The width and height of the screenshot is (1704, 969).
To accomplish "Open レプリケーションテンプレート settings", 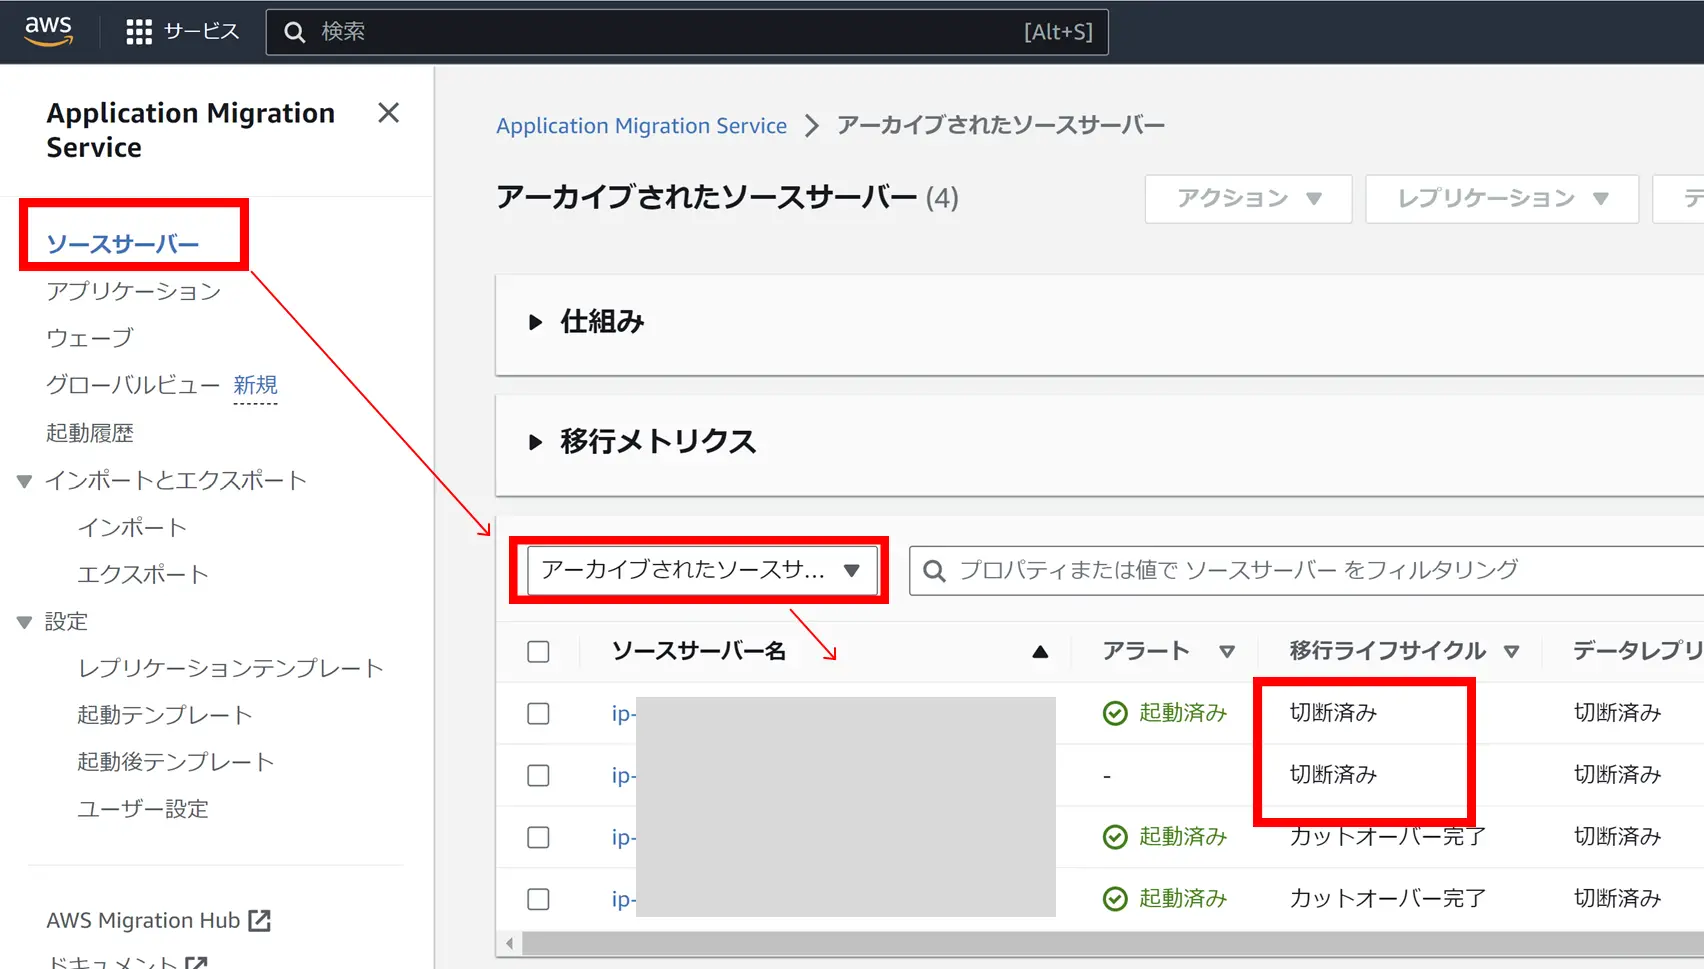I will pos(231,668).
